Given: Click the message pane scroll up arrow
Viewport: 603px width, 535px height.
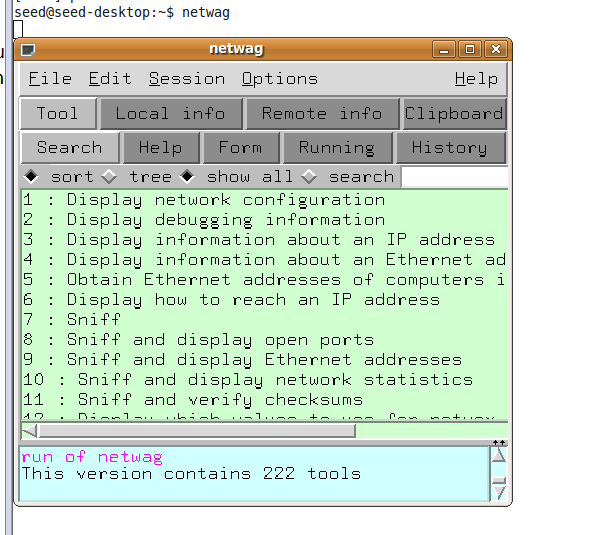Looking at the screenshot, I should [499, 455].
